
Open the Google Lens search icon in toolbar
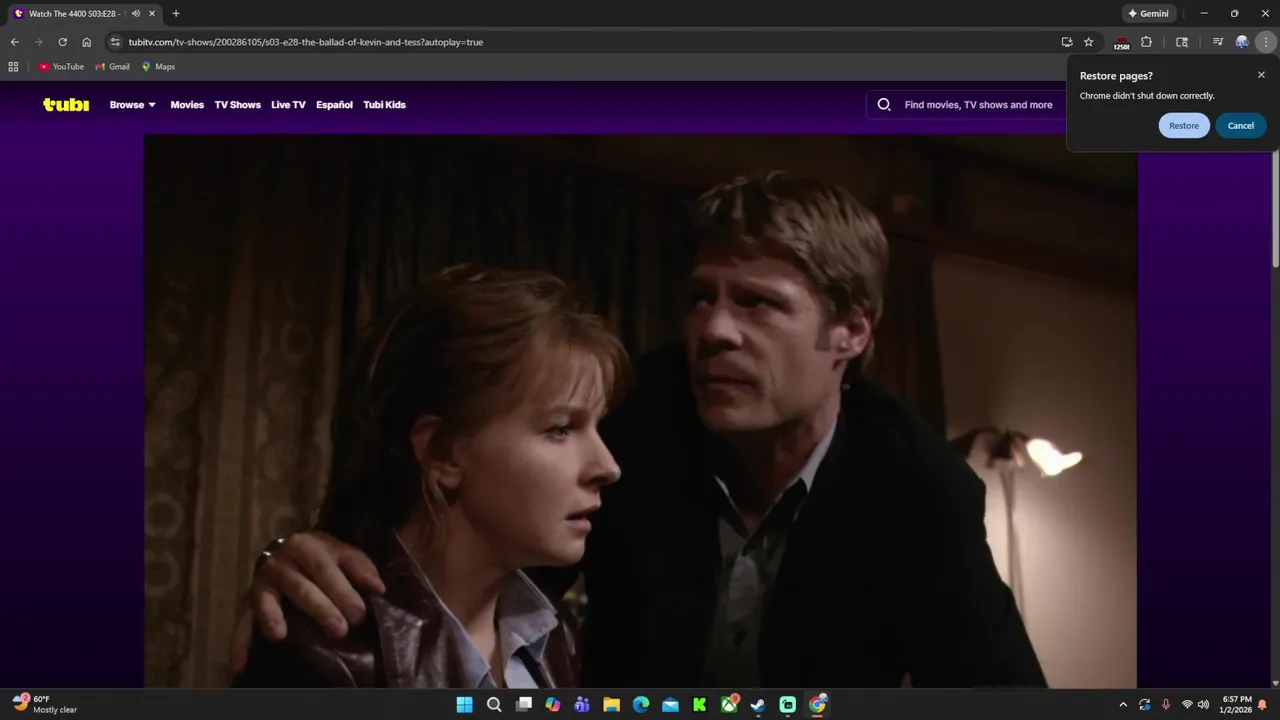tap(1182, 42)
